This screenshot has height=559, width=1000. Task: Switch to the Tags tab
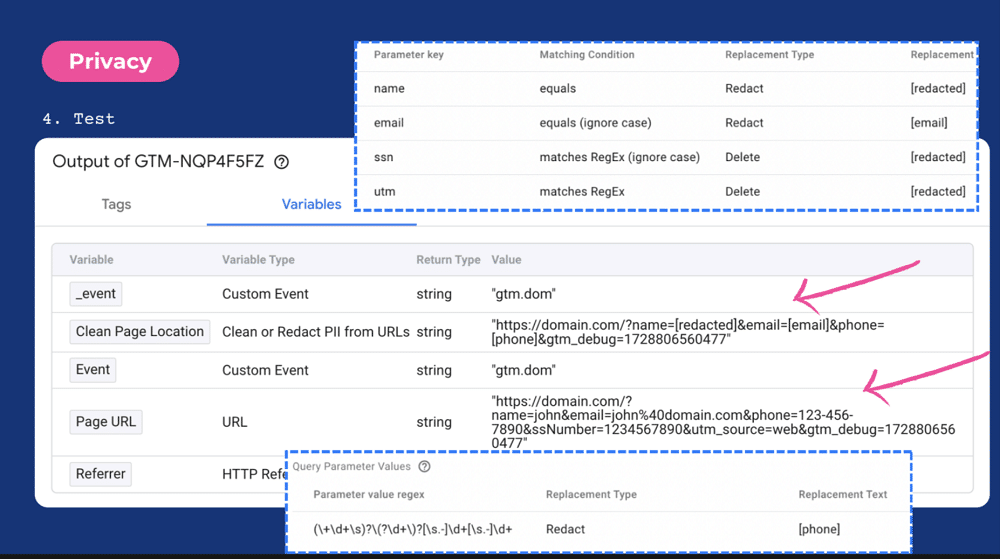click(x=116, y=204)
